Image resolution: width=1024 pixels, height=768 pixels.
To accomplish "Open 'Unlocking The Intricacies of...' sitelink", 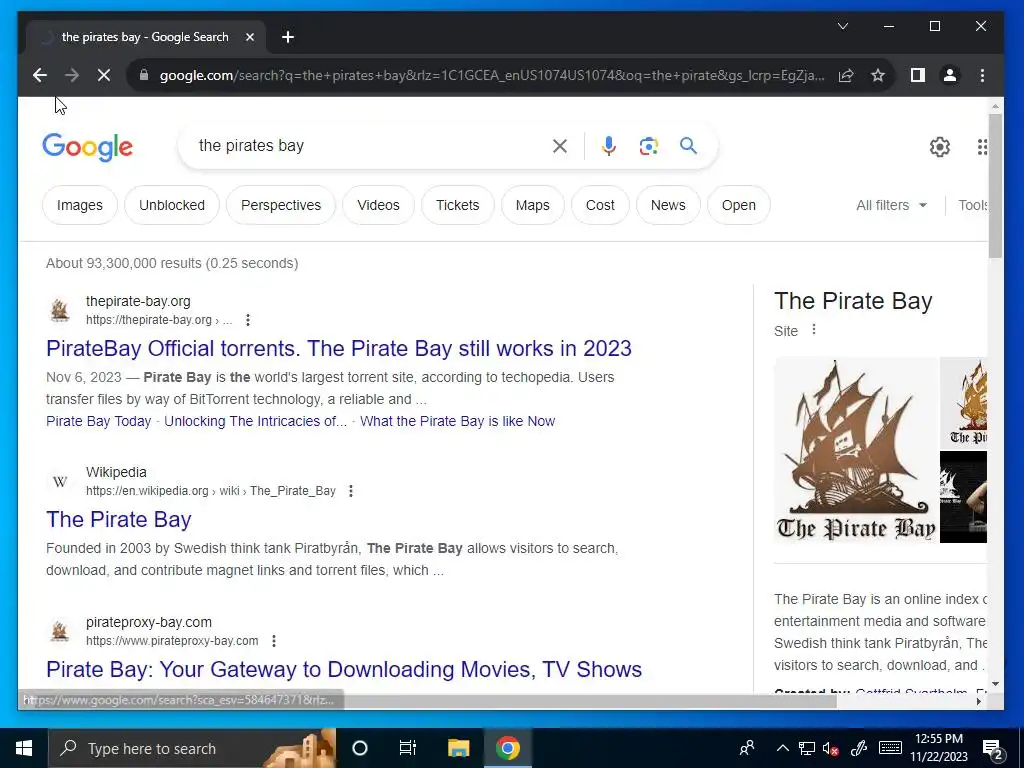I will tap(255, 421).
